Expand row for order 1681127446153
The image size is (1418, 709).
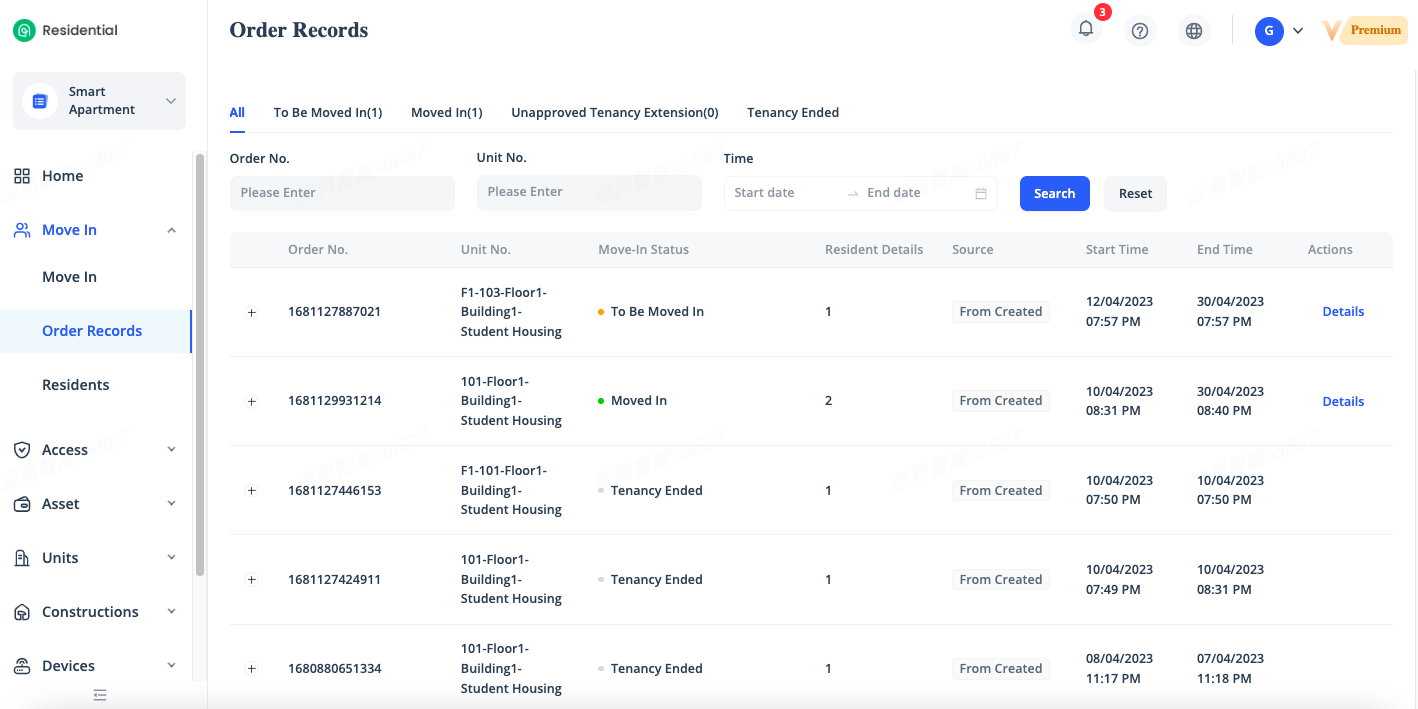coord(252,491)
